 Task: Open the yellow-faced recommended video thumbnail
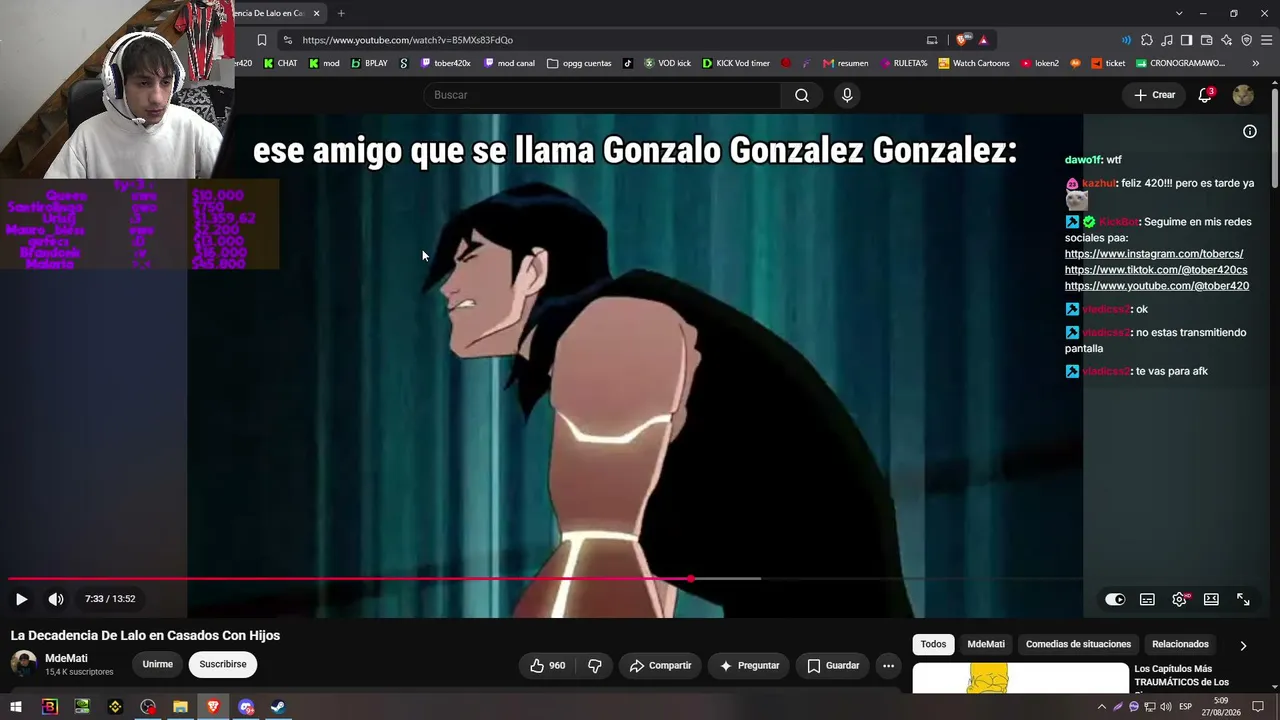click(1020, 678)
